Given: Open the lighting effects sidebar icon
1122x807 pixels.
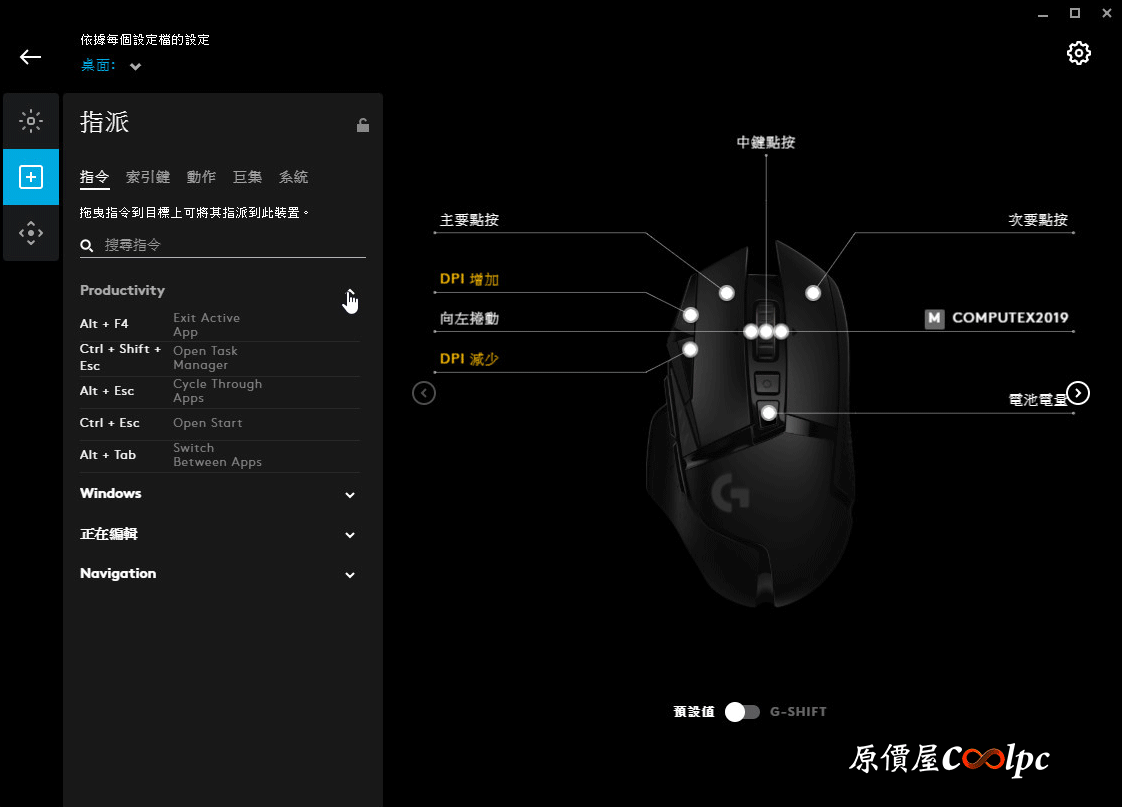Looking at the screenshot, I should tap(31, 121).
